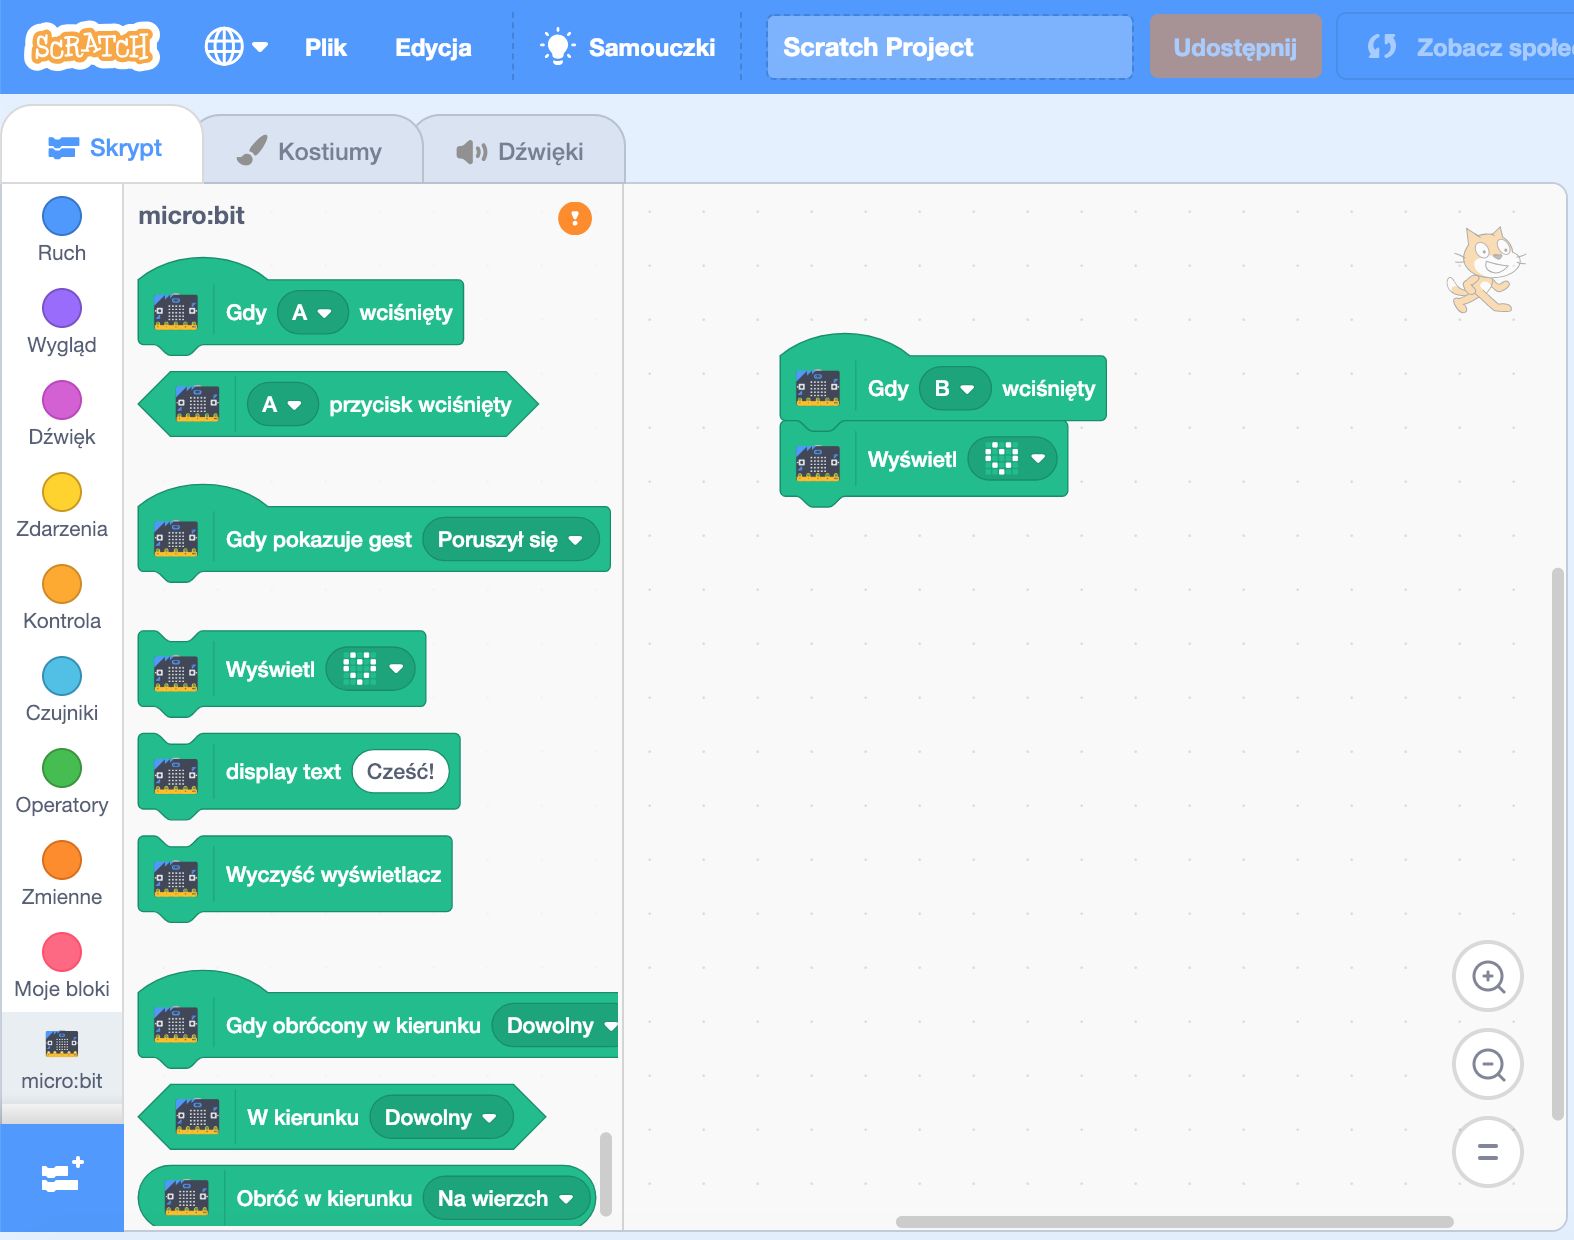Open Poruszył się gesture dropdown
The image size is (1574, 1240).
[510, 540]
